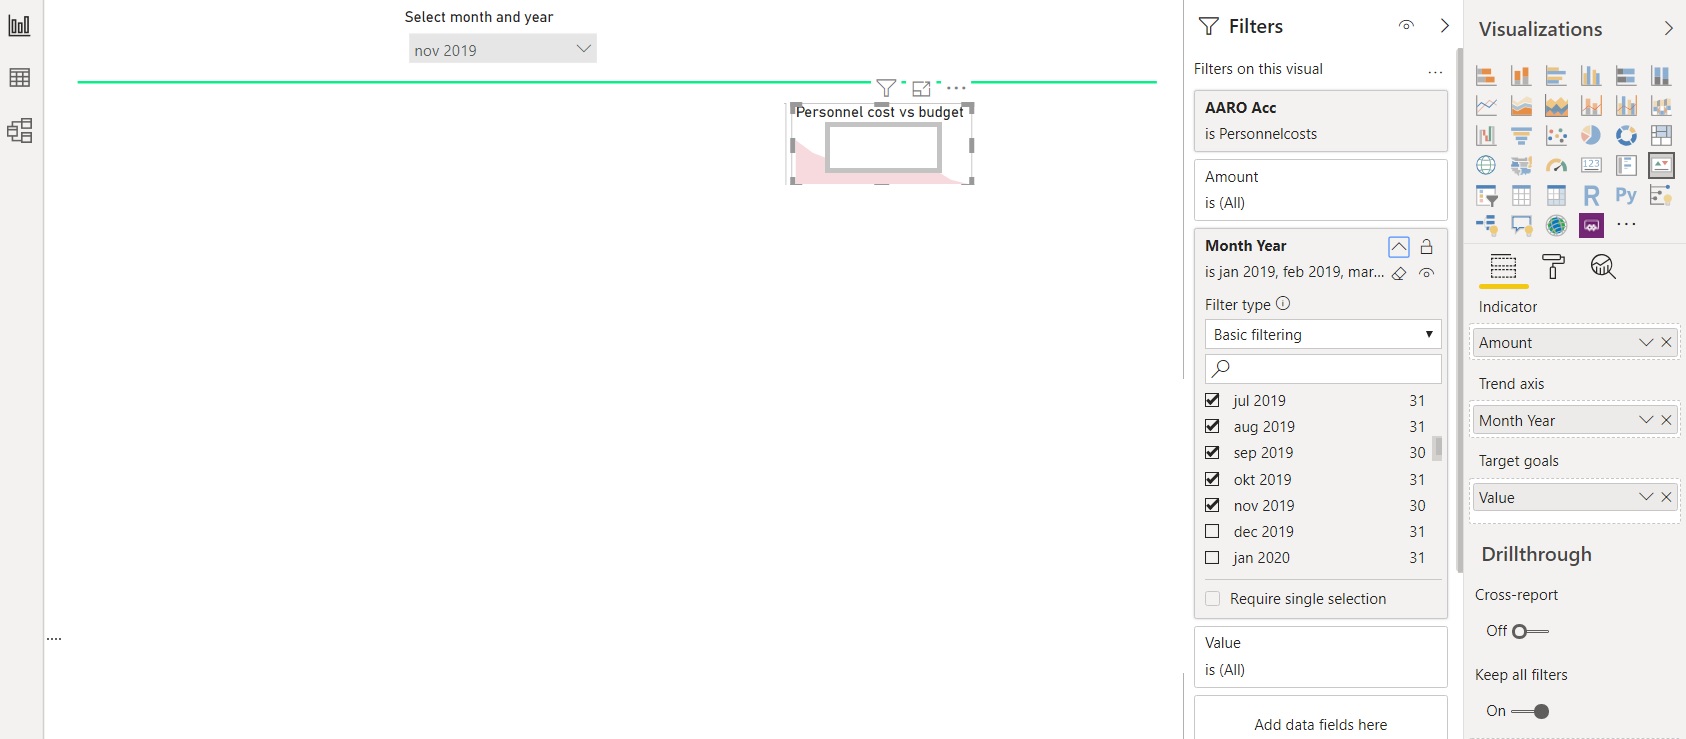
Task: Select the Funnel chart visual
Action: [1521, 135]
